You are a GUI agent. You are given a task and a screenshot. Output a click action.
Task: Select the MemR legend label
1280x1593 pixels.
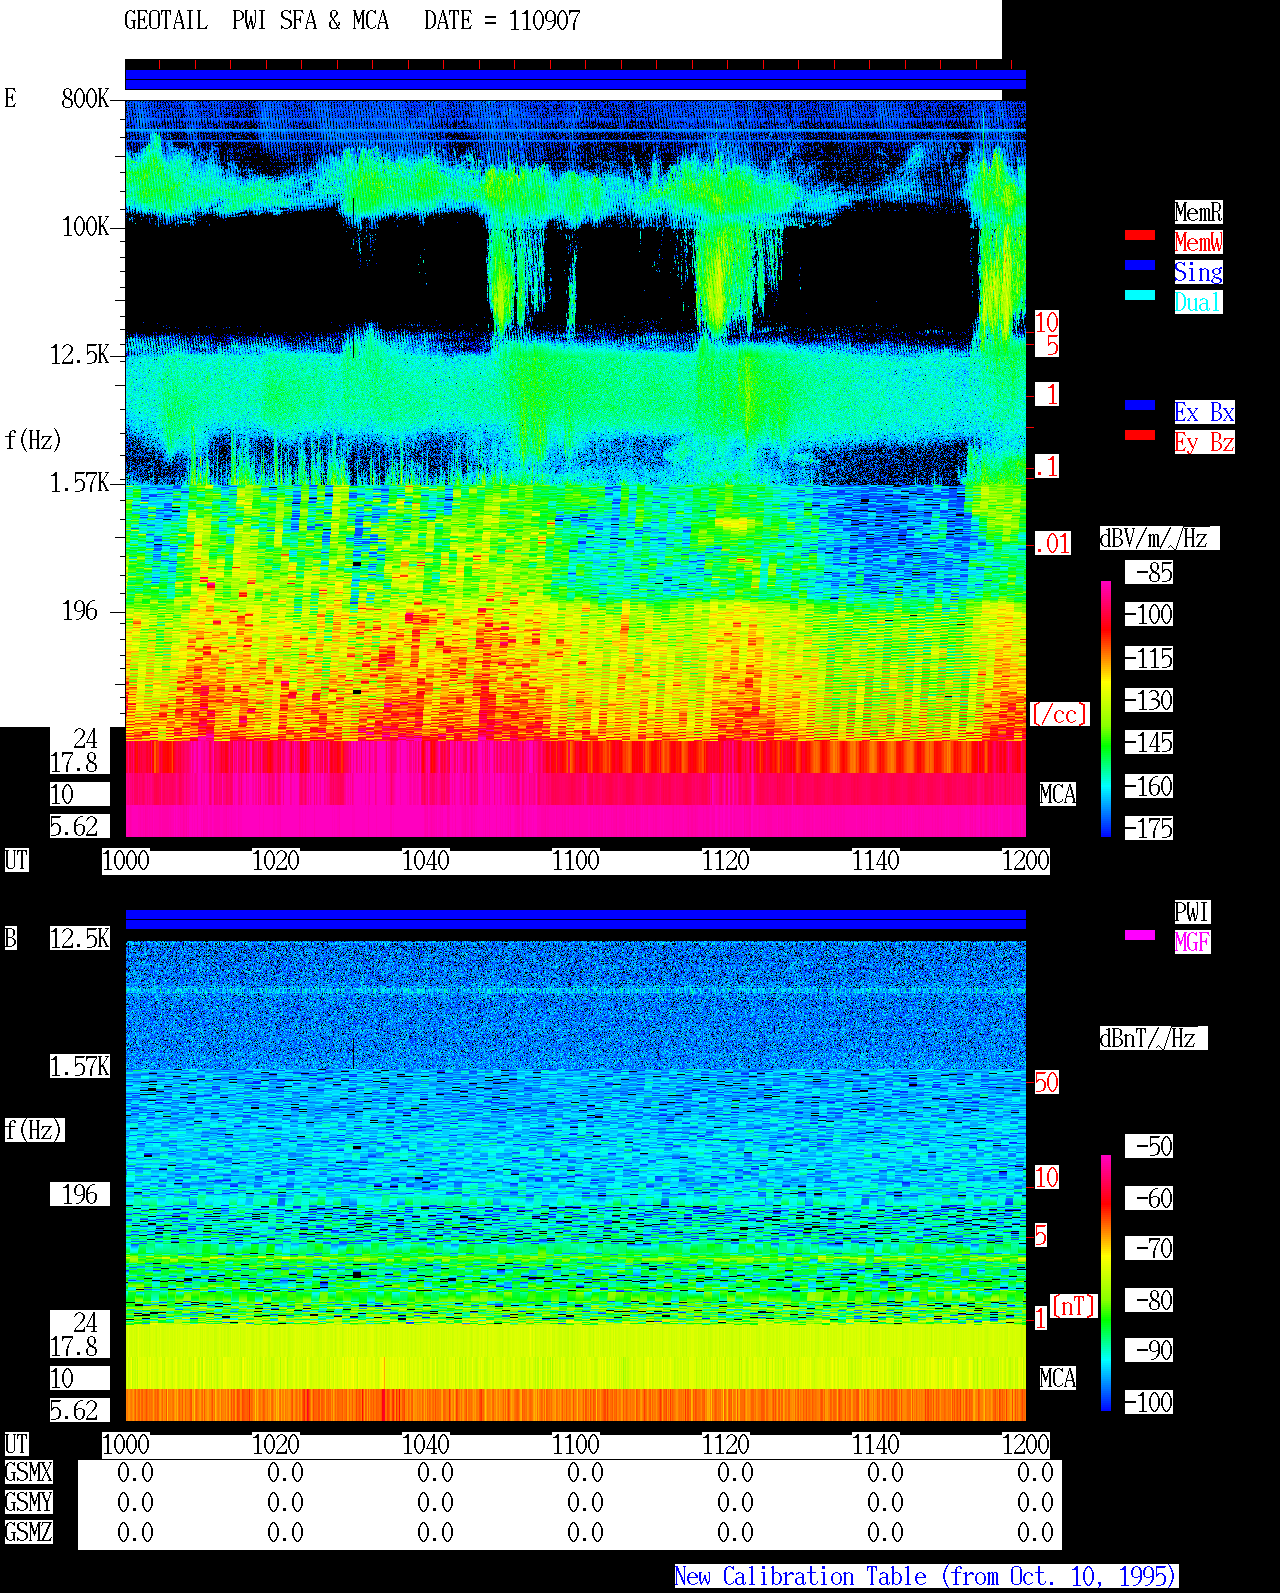pos(1198,212)
